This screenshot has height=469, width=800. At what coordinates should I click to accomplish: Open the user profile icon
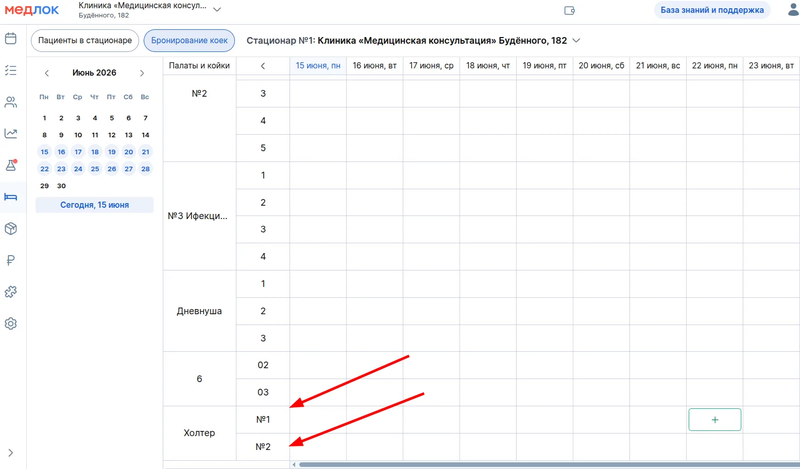tap(793, 10)
